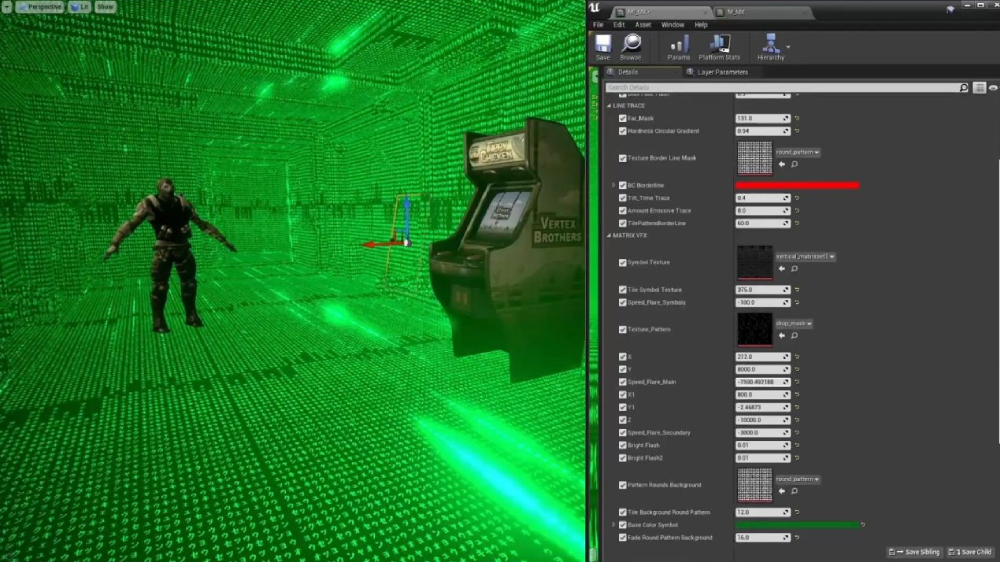Click the Show viewport button
1000x562 pixels.
pyautogui.click(x=105, y=7)
